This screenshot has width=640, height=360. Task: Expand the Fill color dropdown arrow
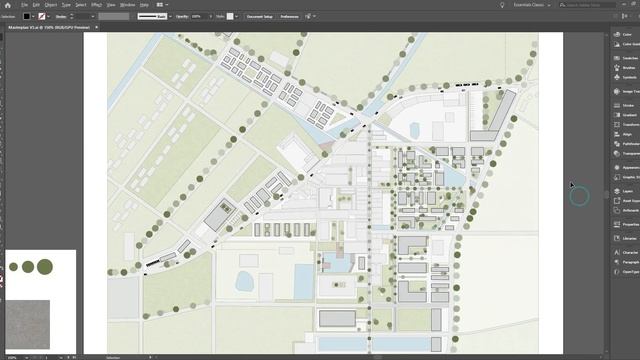(x=33, y=16)
